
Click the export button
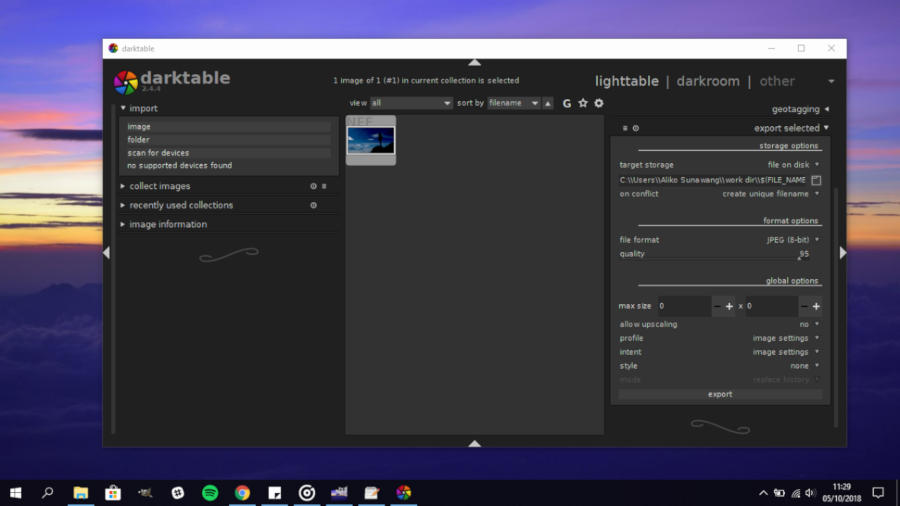(720, 394)
